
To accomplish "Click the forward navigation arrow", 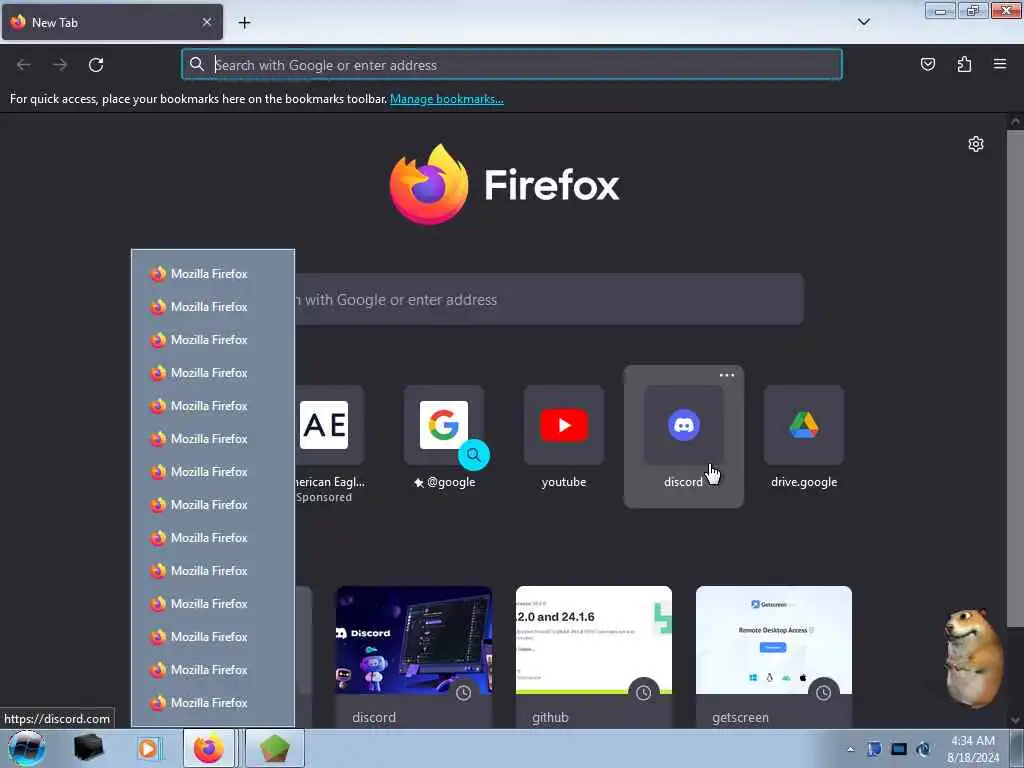I will point(60,65).
